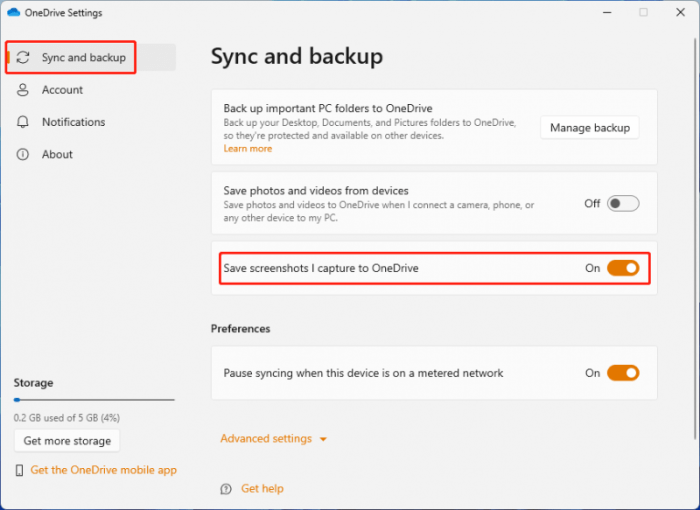Expand the Advanced settings dropdown arrow
The width and height of the screenshot is (700, 510).
tap(323, 439)
